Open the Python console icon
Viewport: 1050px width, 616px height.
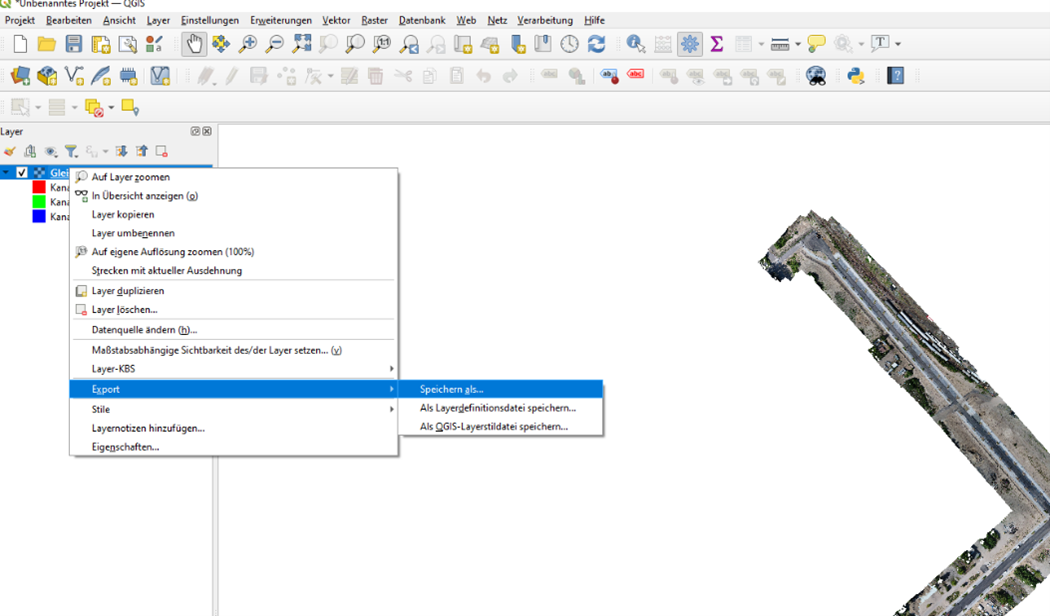(855, 76)
